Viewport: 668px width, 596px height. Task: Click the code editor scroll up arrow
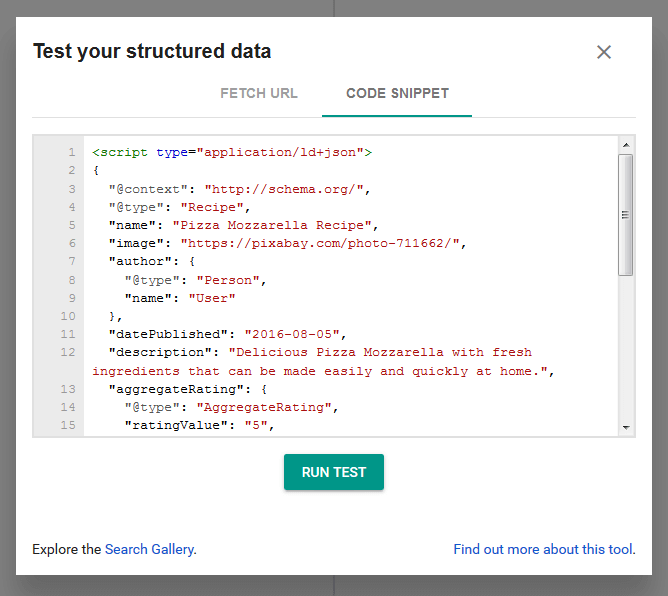coord(626,145)
